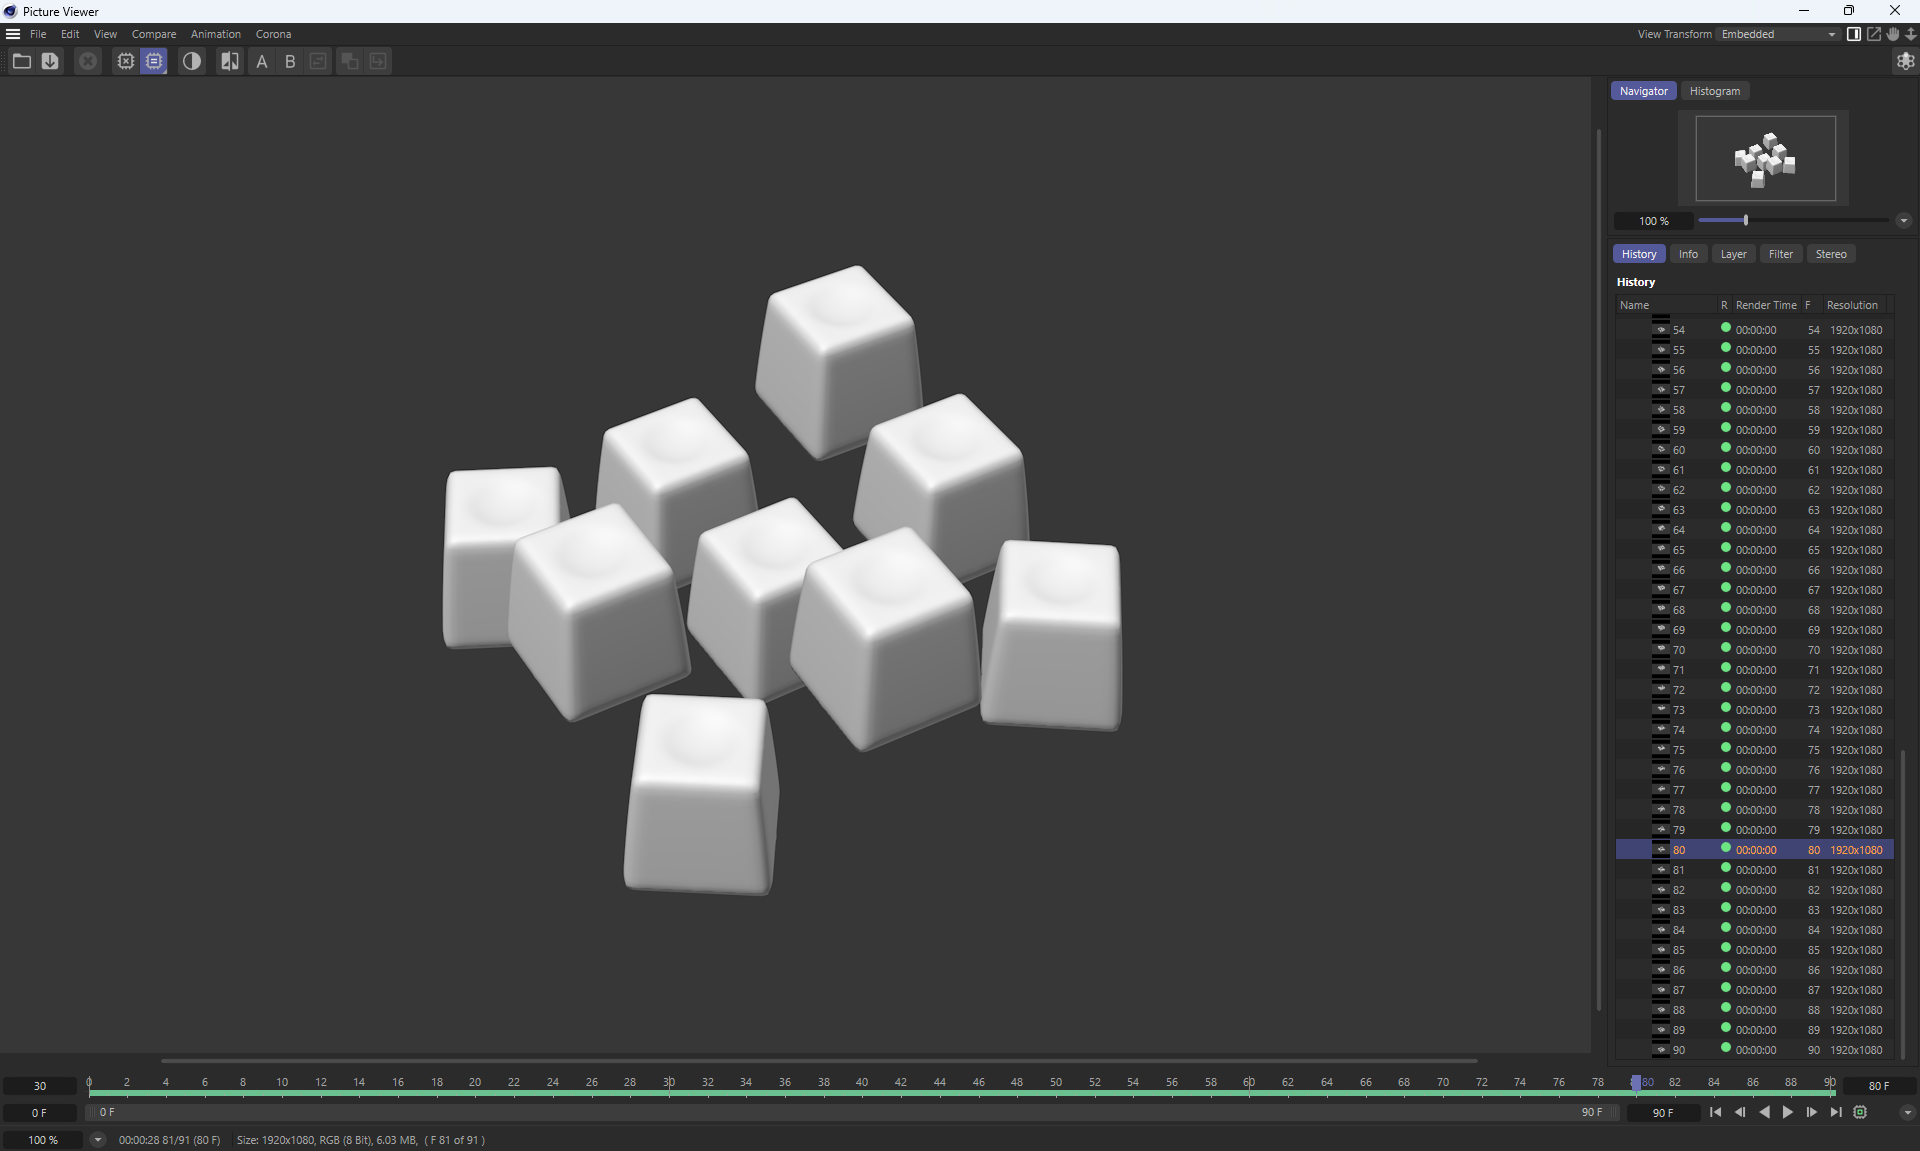Viewport: 1920px width, 1151px height.
Task: Set current image as A
Action: point(262,62)
